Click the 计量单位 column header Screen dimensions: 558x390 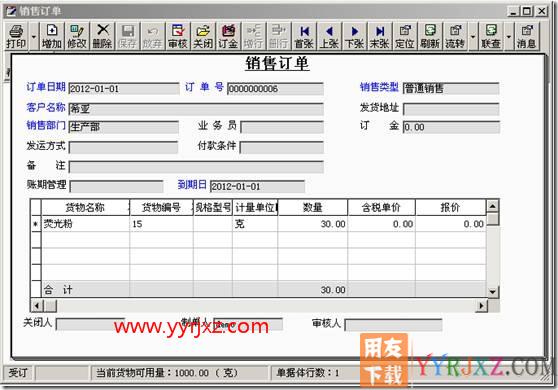(256, 207)
